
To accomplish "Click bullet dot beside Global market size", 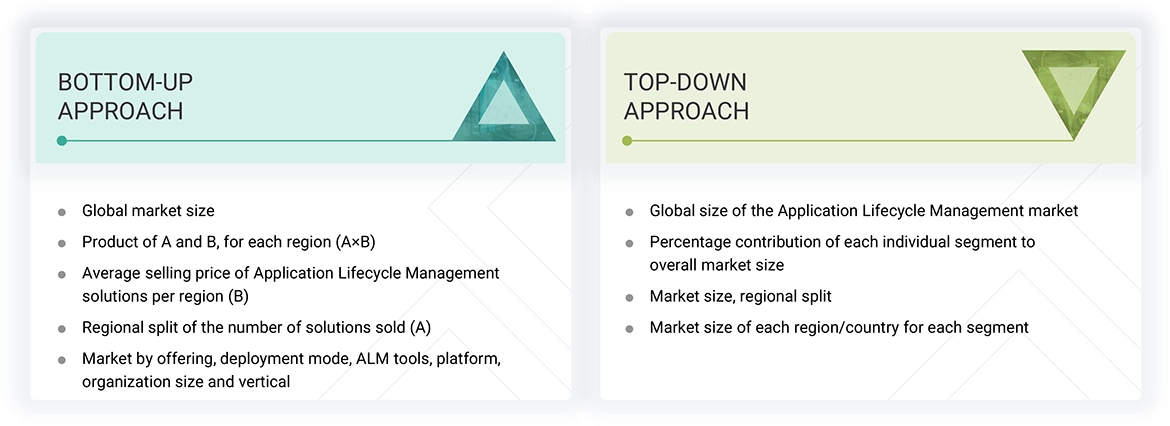I will [62, 212].
